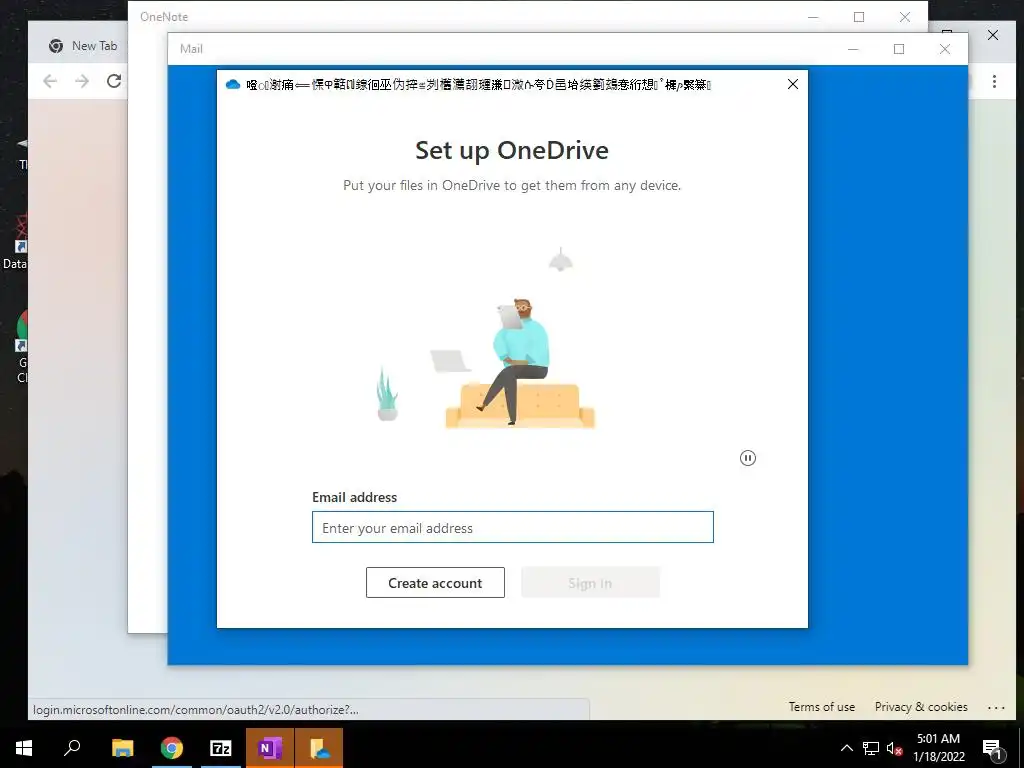Screen dimensions: 1024x768
Task: Click the muted volume tray icon
Action: pos(894,748)
